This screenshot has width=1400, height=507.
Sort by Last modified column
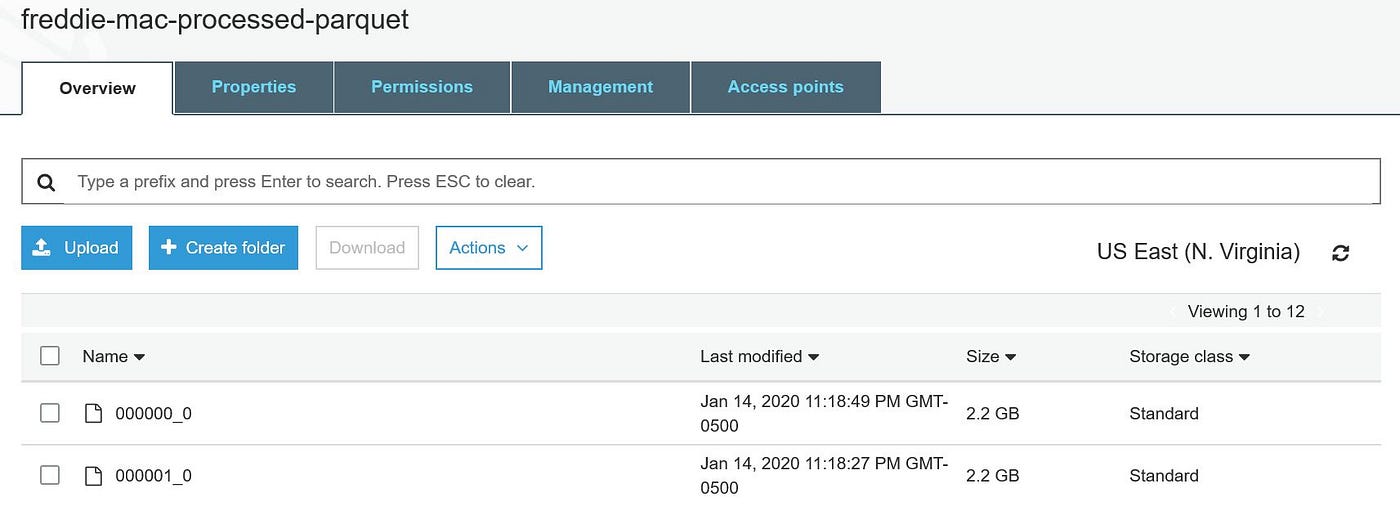coord(760,356)
